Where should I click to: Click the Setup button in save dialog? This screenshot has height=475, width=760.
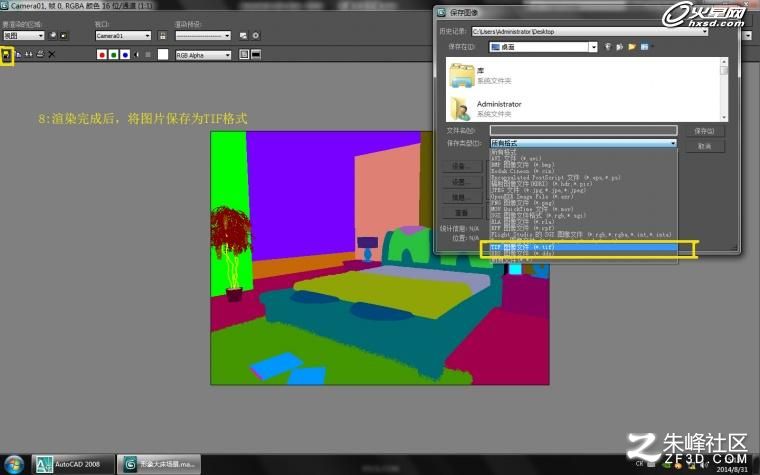pyautogui.click(x=461, y=182)
